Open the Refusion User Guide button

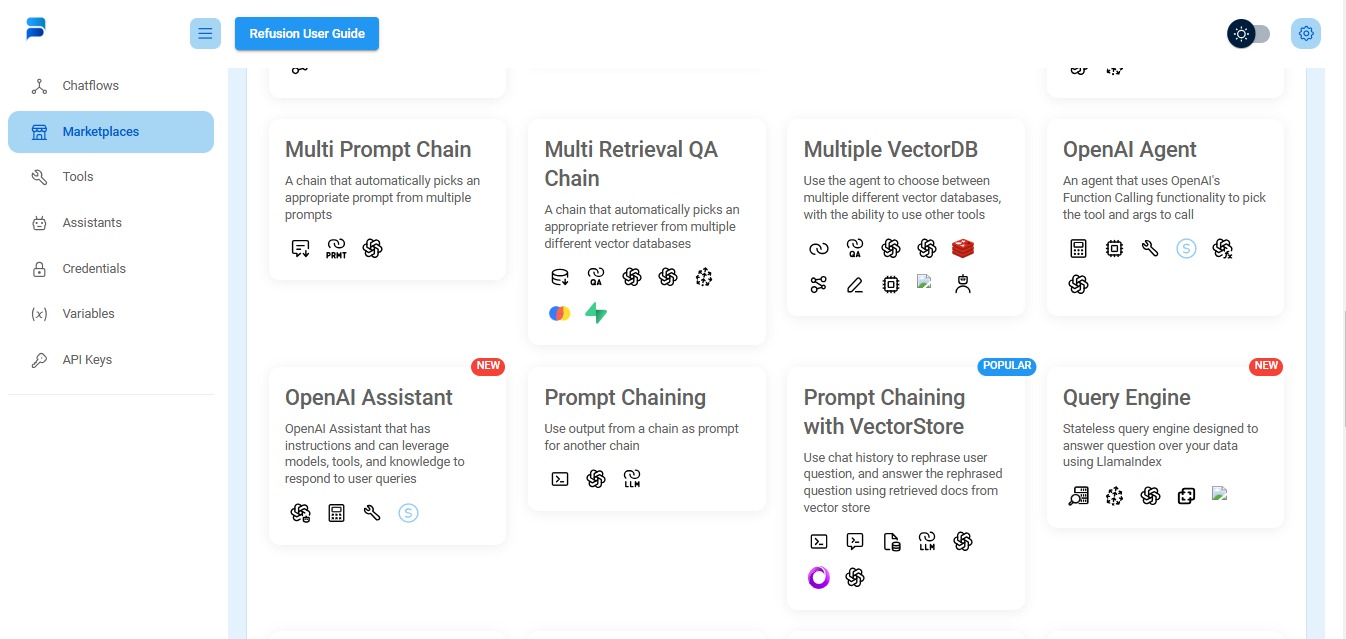point(307,33)
